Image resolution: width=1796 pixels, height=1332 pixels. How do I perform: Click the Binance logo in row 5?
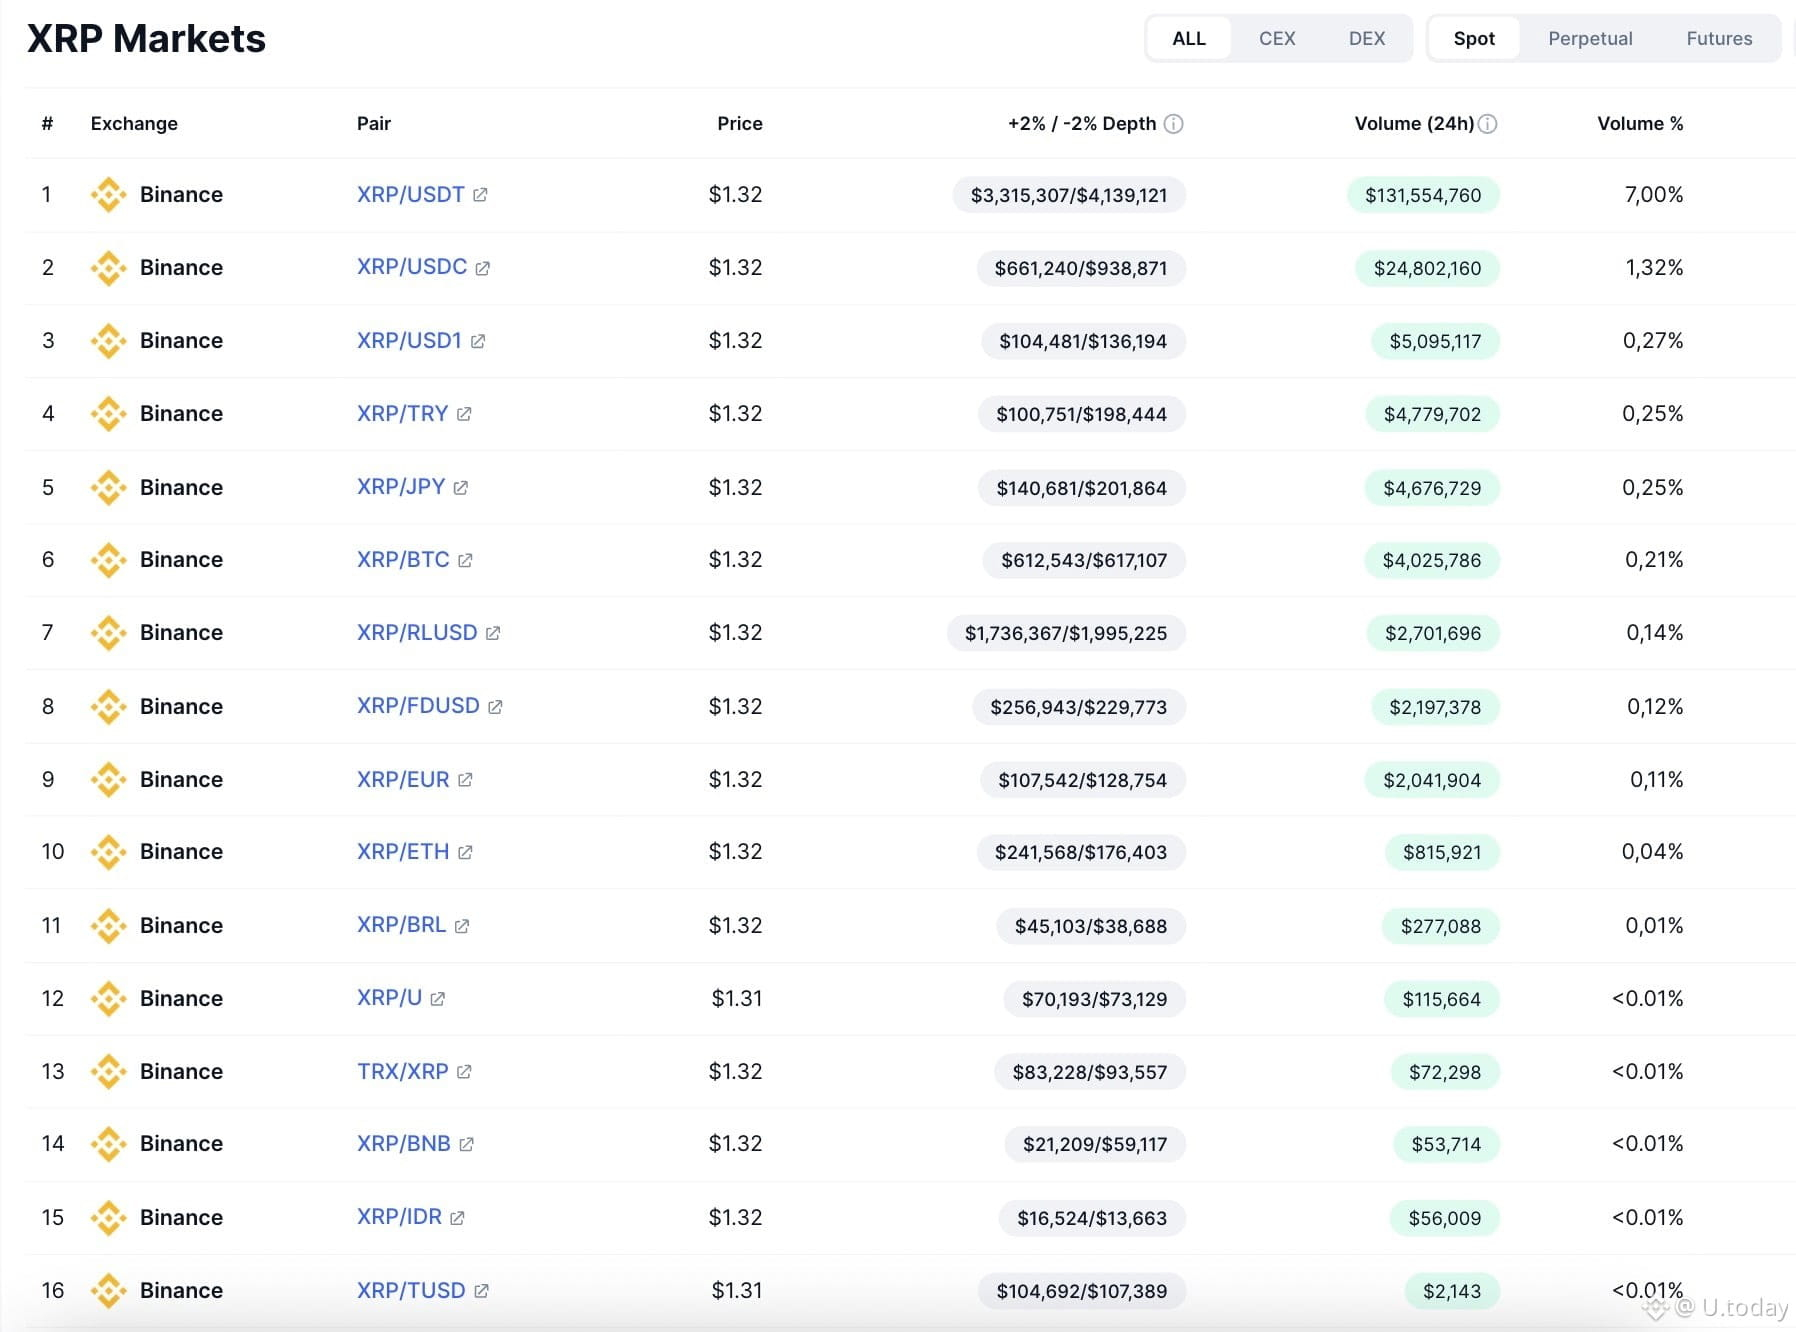click(108, 488)
